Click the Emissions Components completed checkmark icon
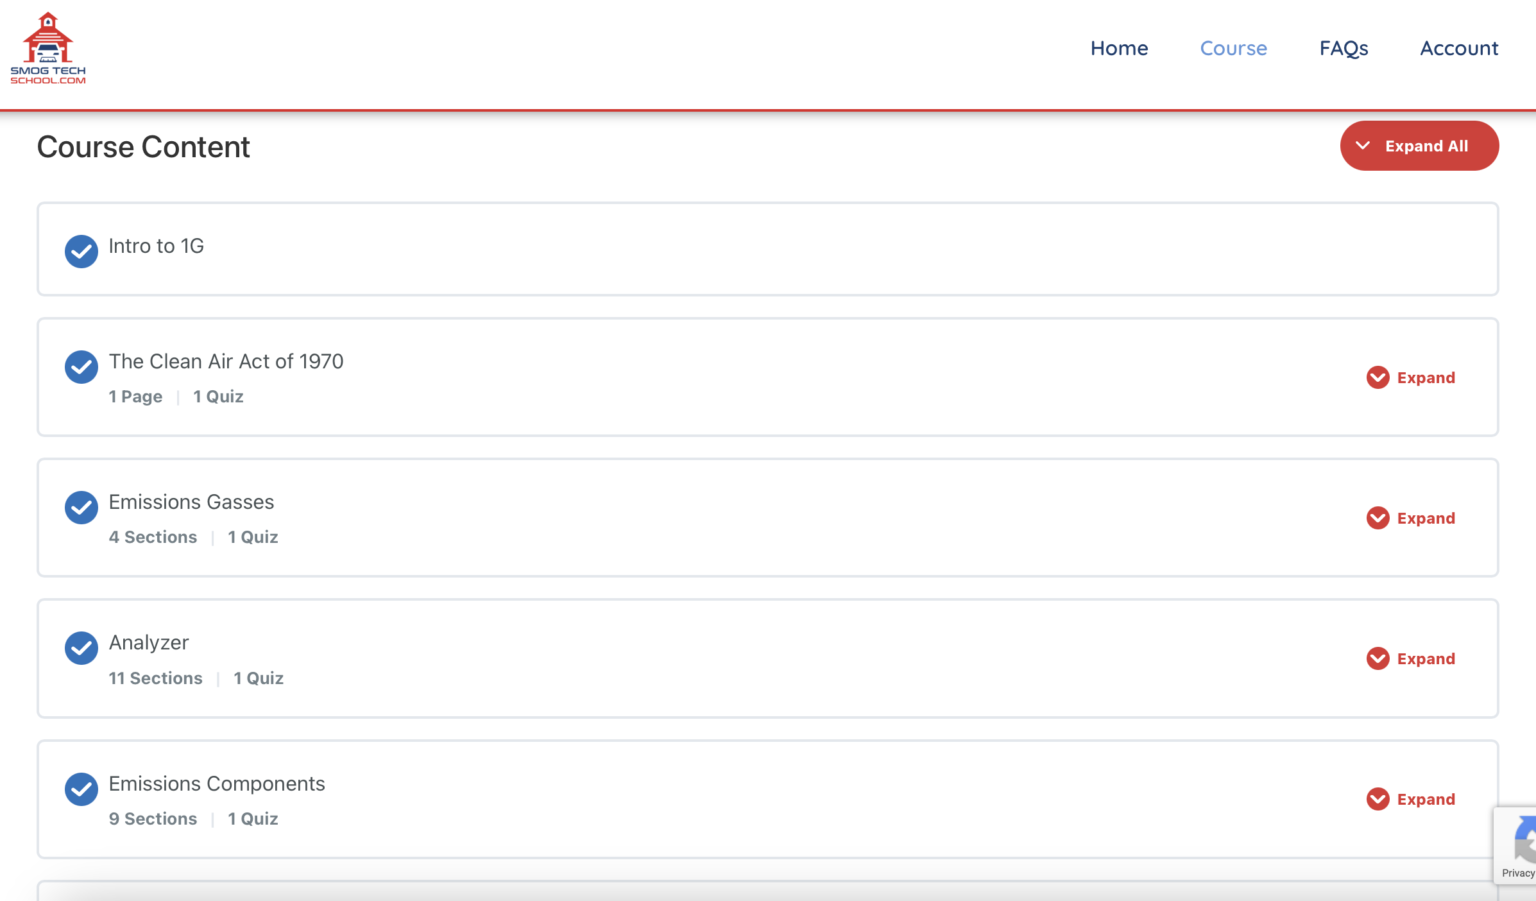The height and width of the screenshot is (901, 1536). coord(81,789)
